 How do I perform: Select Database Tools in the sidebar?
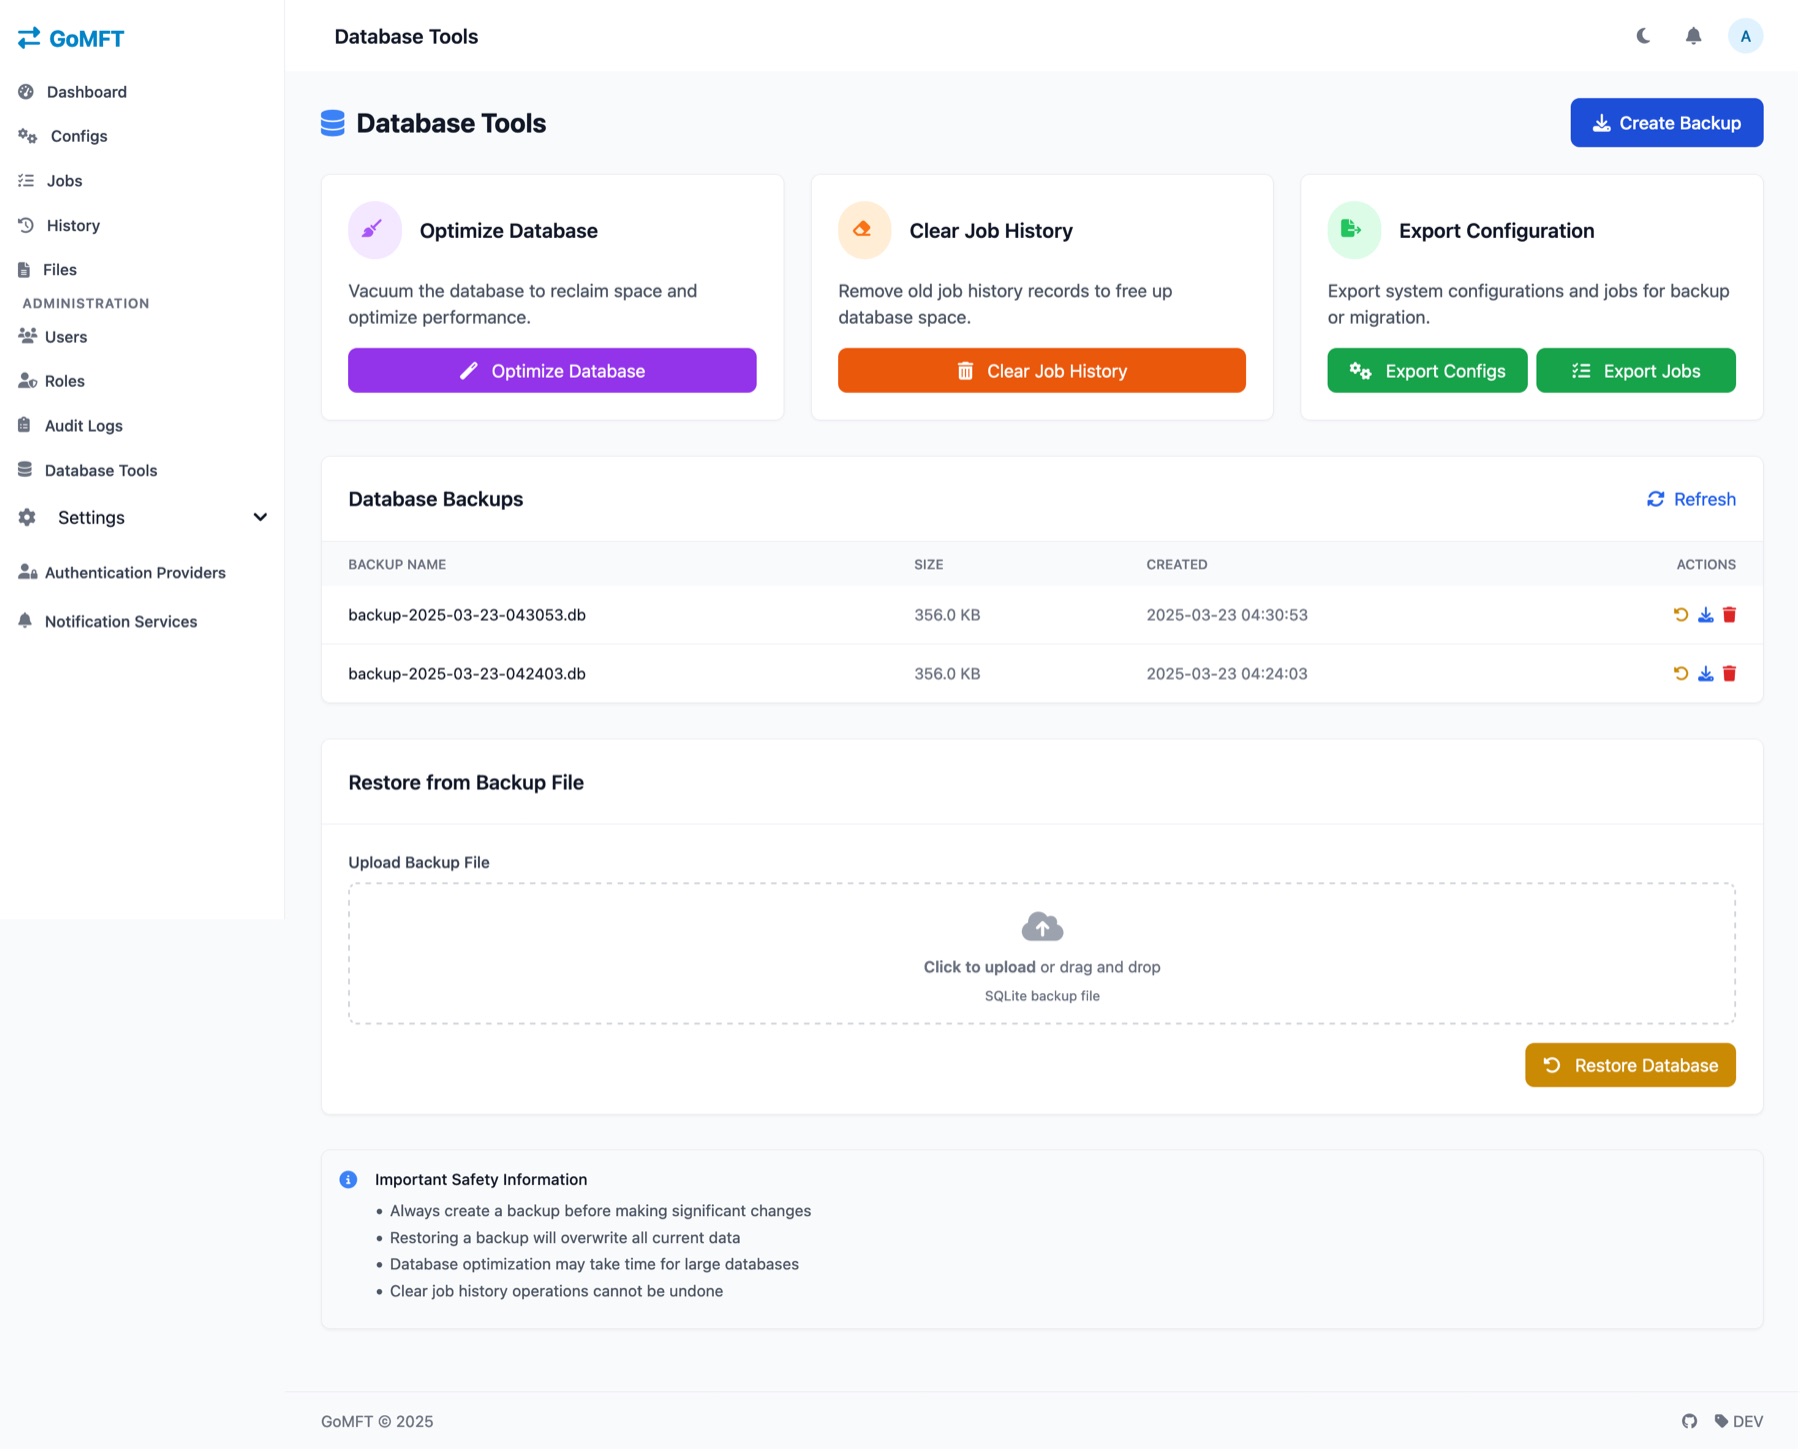pos(87,470)
